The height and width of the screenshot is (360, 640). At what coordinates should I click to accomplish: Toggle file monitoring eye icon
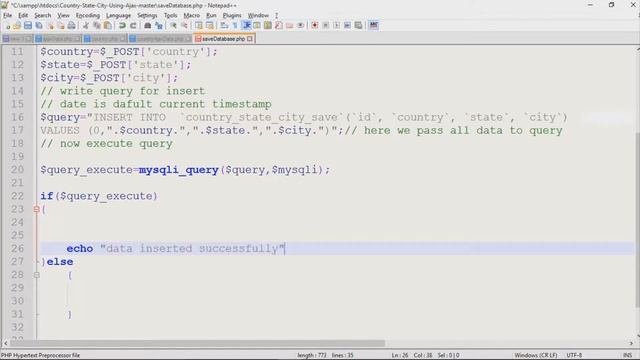(300, 25)
